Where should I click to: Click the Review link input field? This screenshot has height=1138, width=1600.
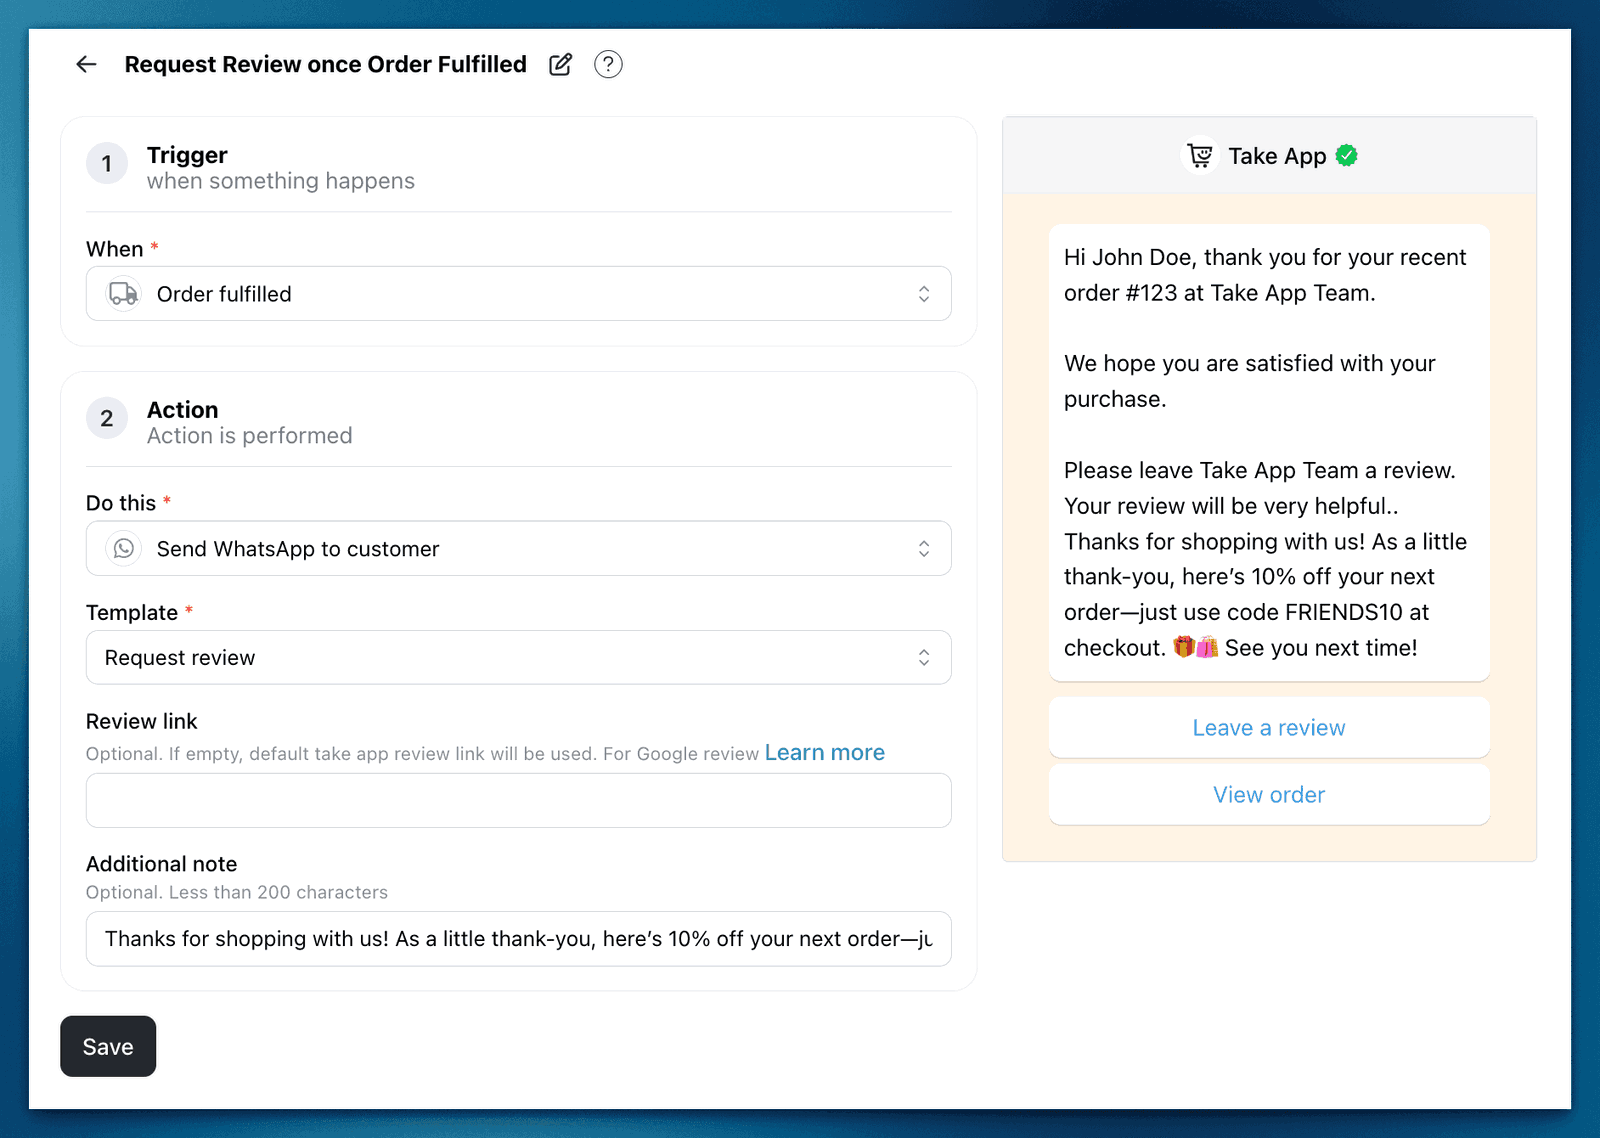tap(518, 800)
